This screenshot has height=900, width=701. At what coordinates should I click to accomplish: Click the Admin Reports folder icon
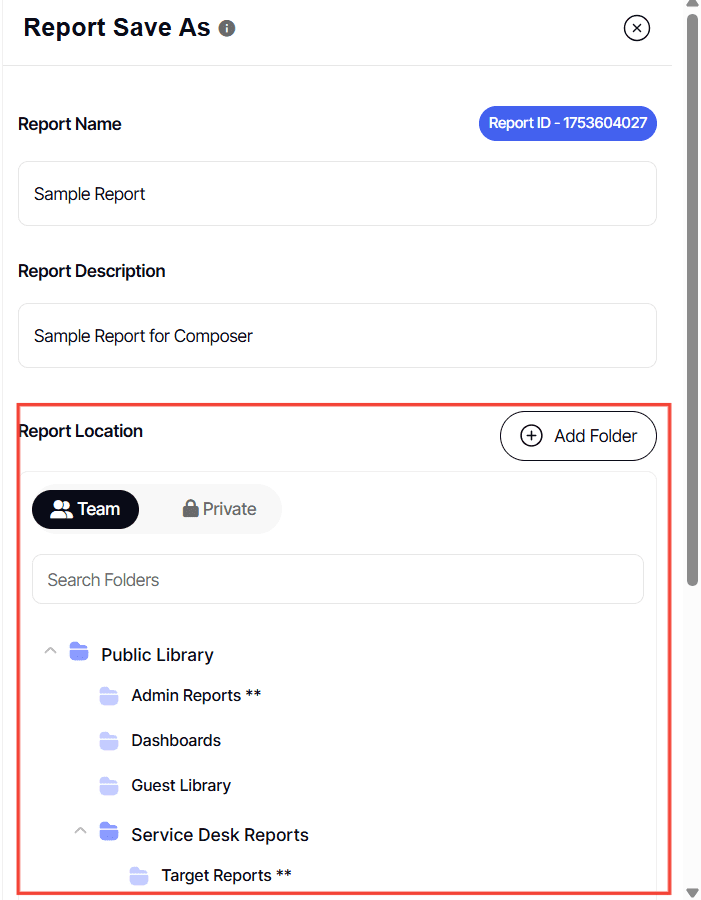pos(109,696)
